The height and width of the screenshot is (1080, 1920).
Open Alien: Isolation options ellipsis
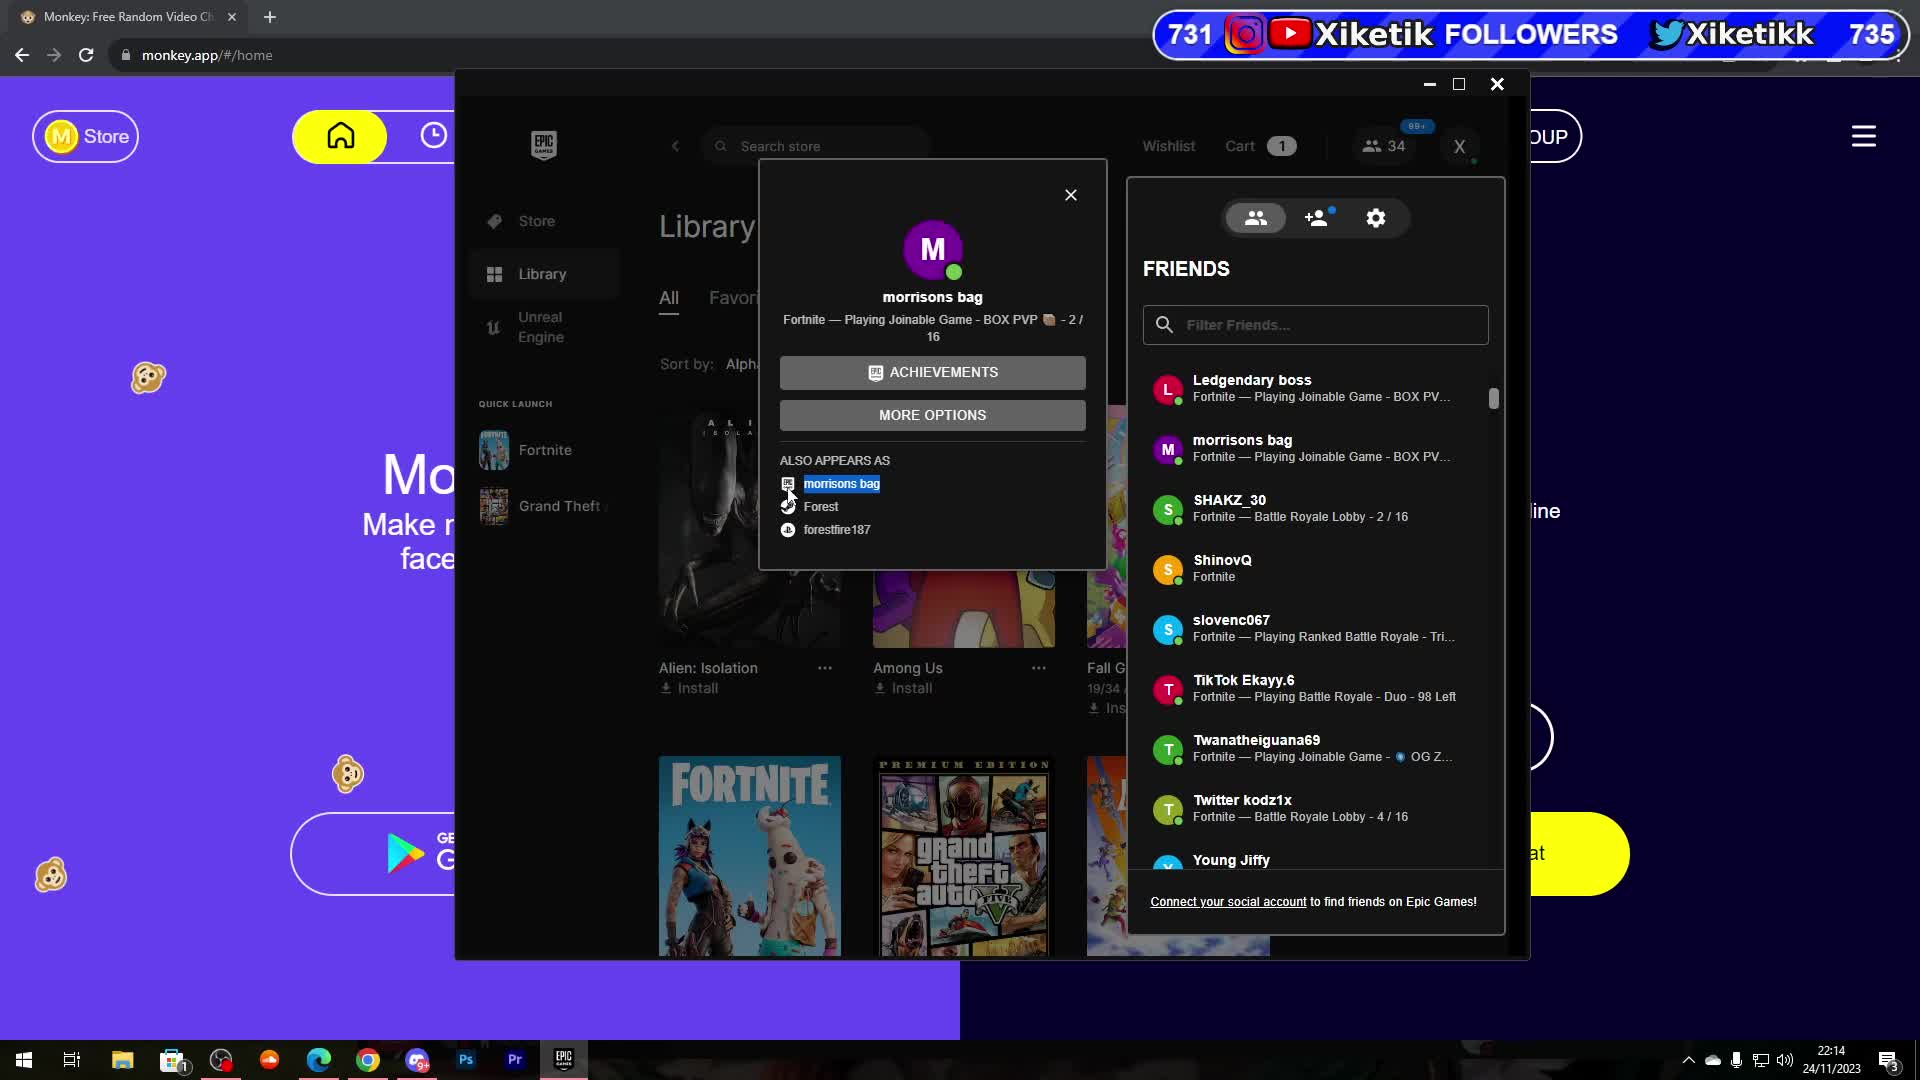tap(825, 668)
